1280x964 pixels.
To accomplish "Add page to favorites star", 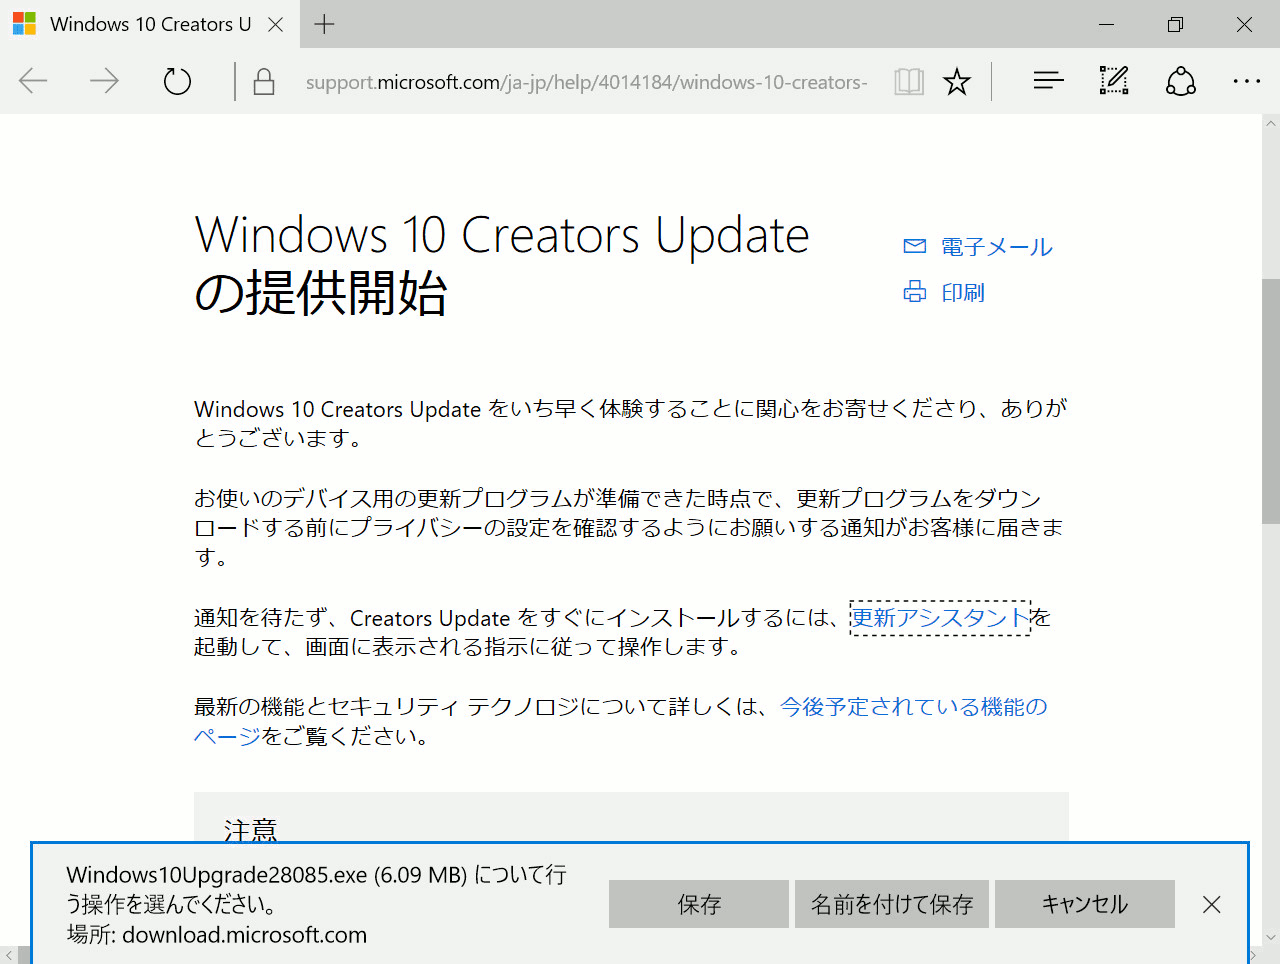I will coord(957,82).
